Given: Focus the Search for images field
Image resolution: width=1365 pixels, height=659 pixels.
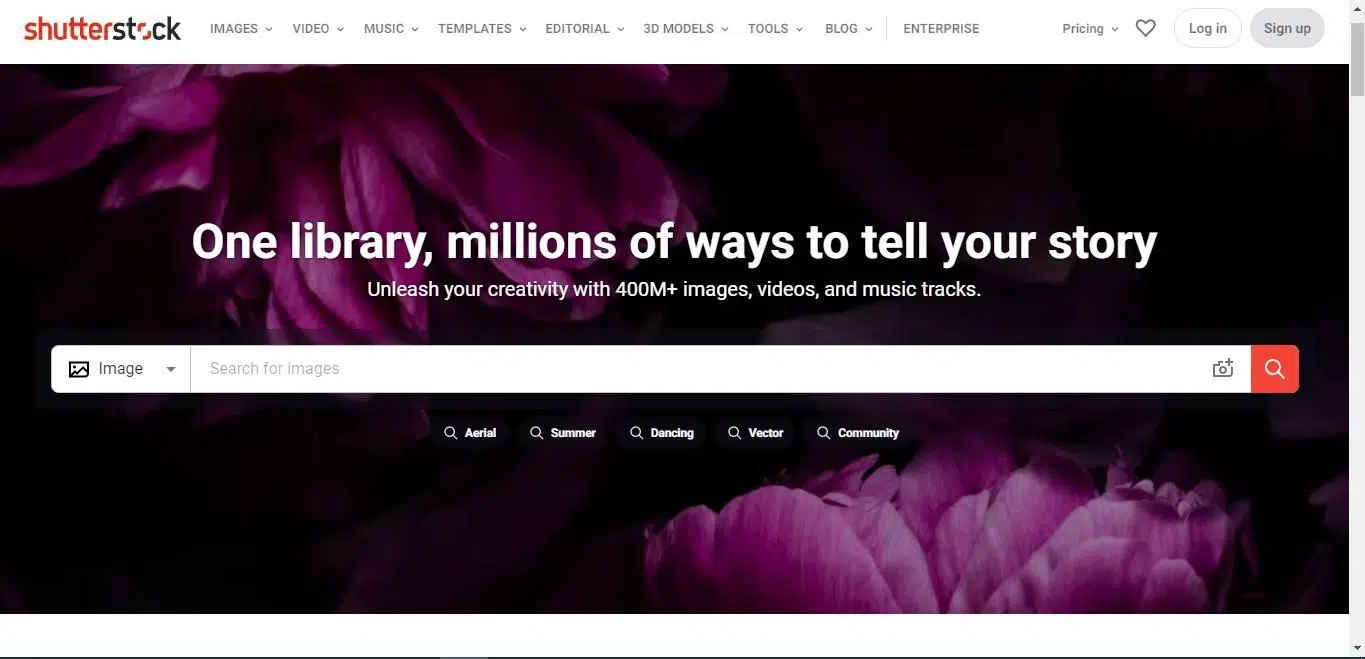Looking at the screenshot, I should pos(700,369).
